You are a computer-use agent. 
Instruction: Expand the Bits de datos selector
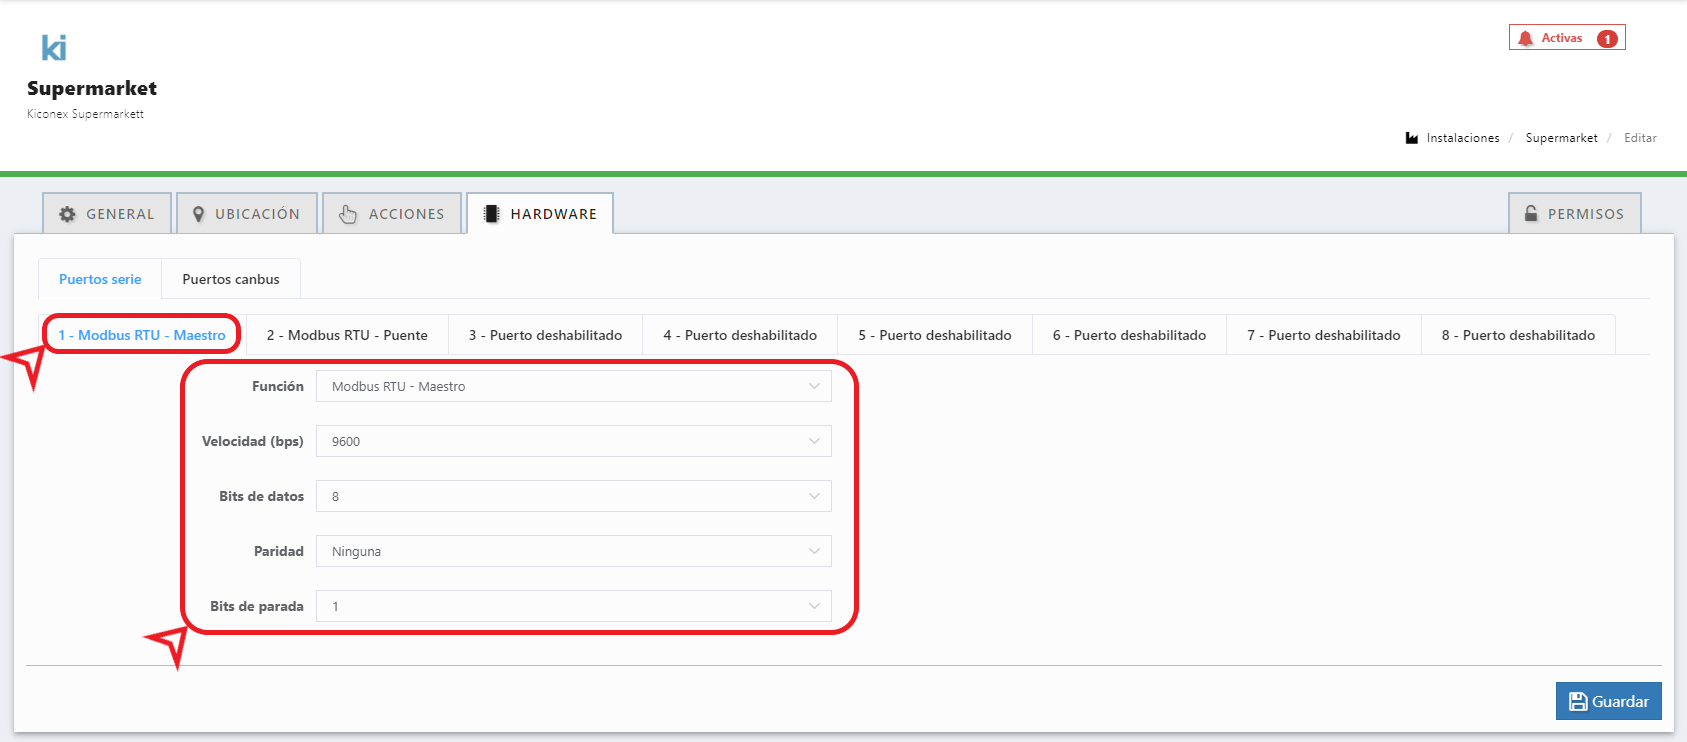[x=573, y=496]
